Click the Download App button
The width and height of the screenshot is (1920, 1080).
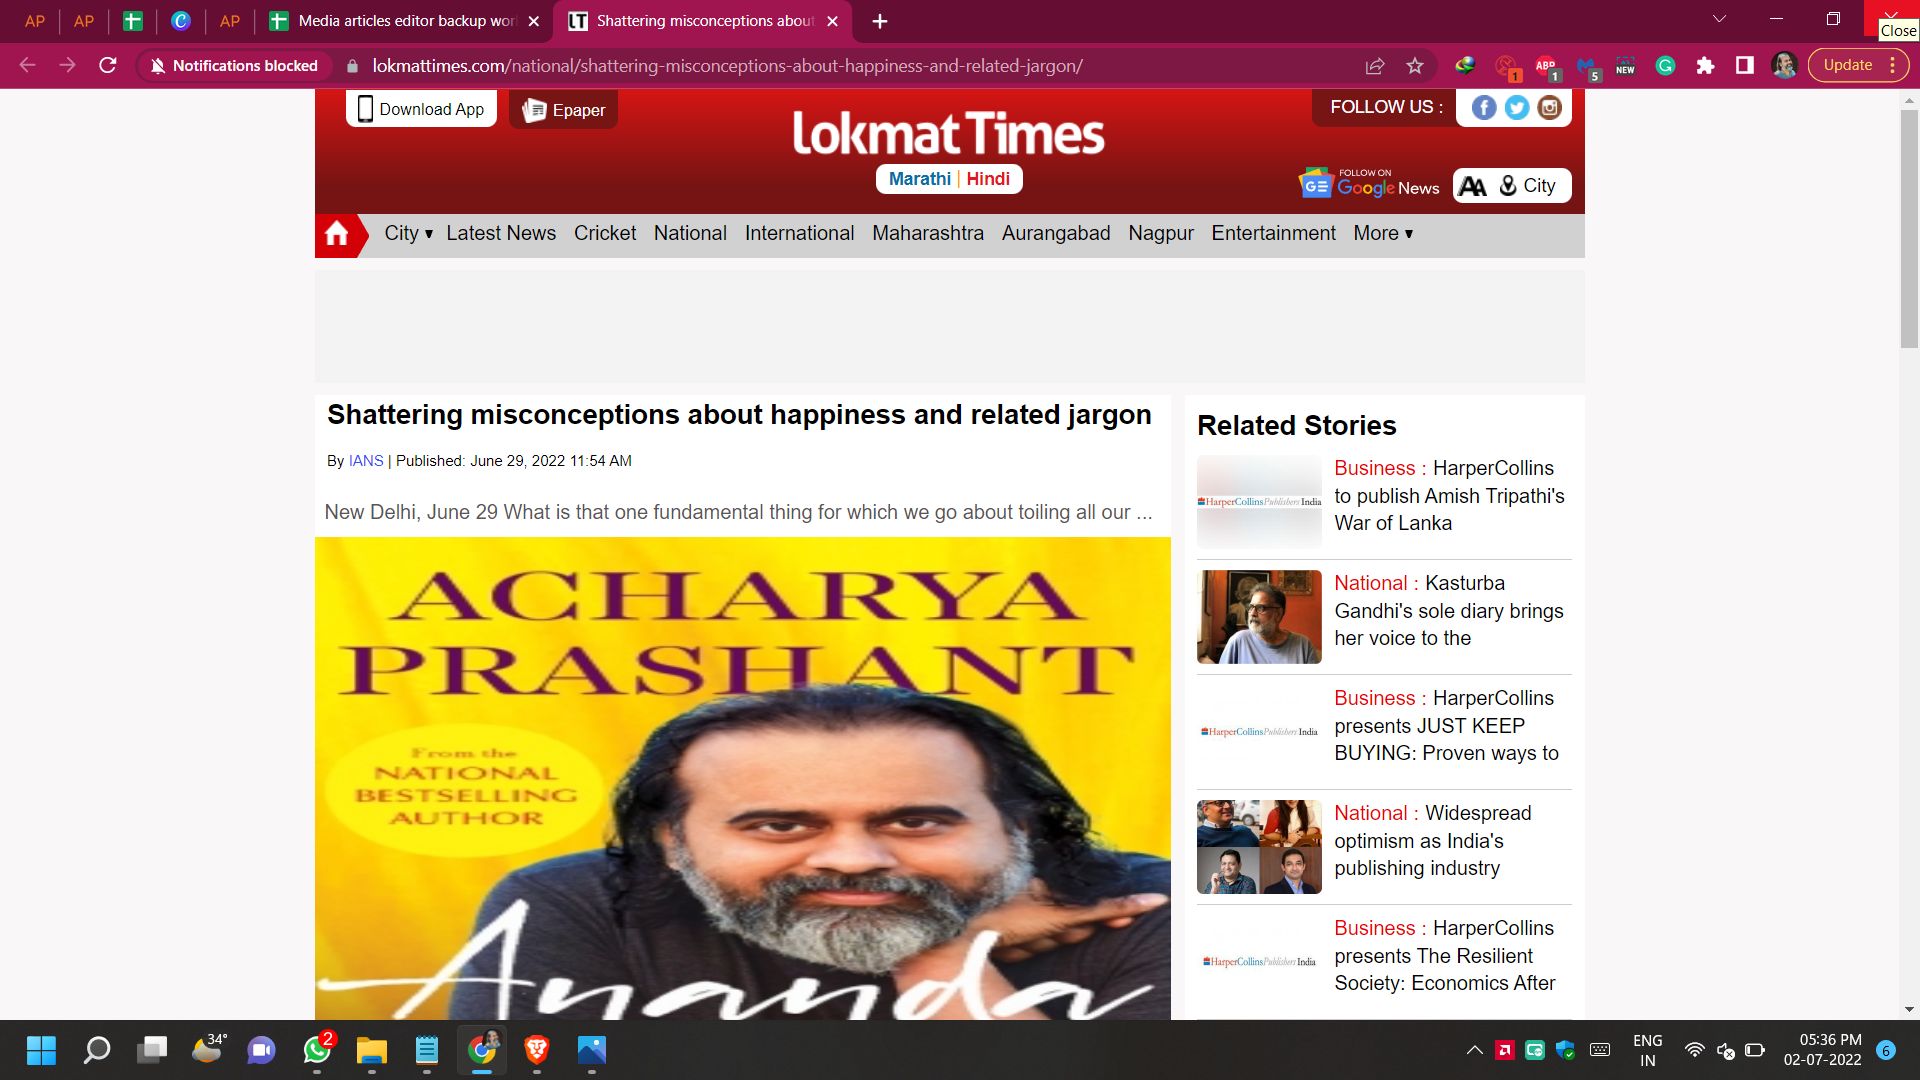421,109
